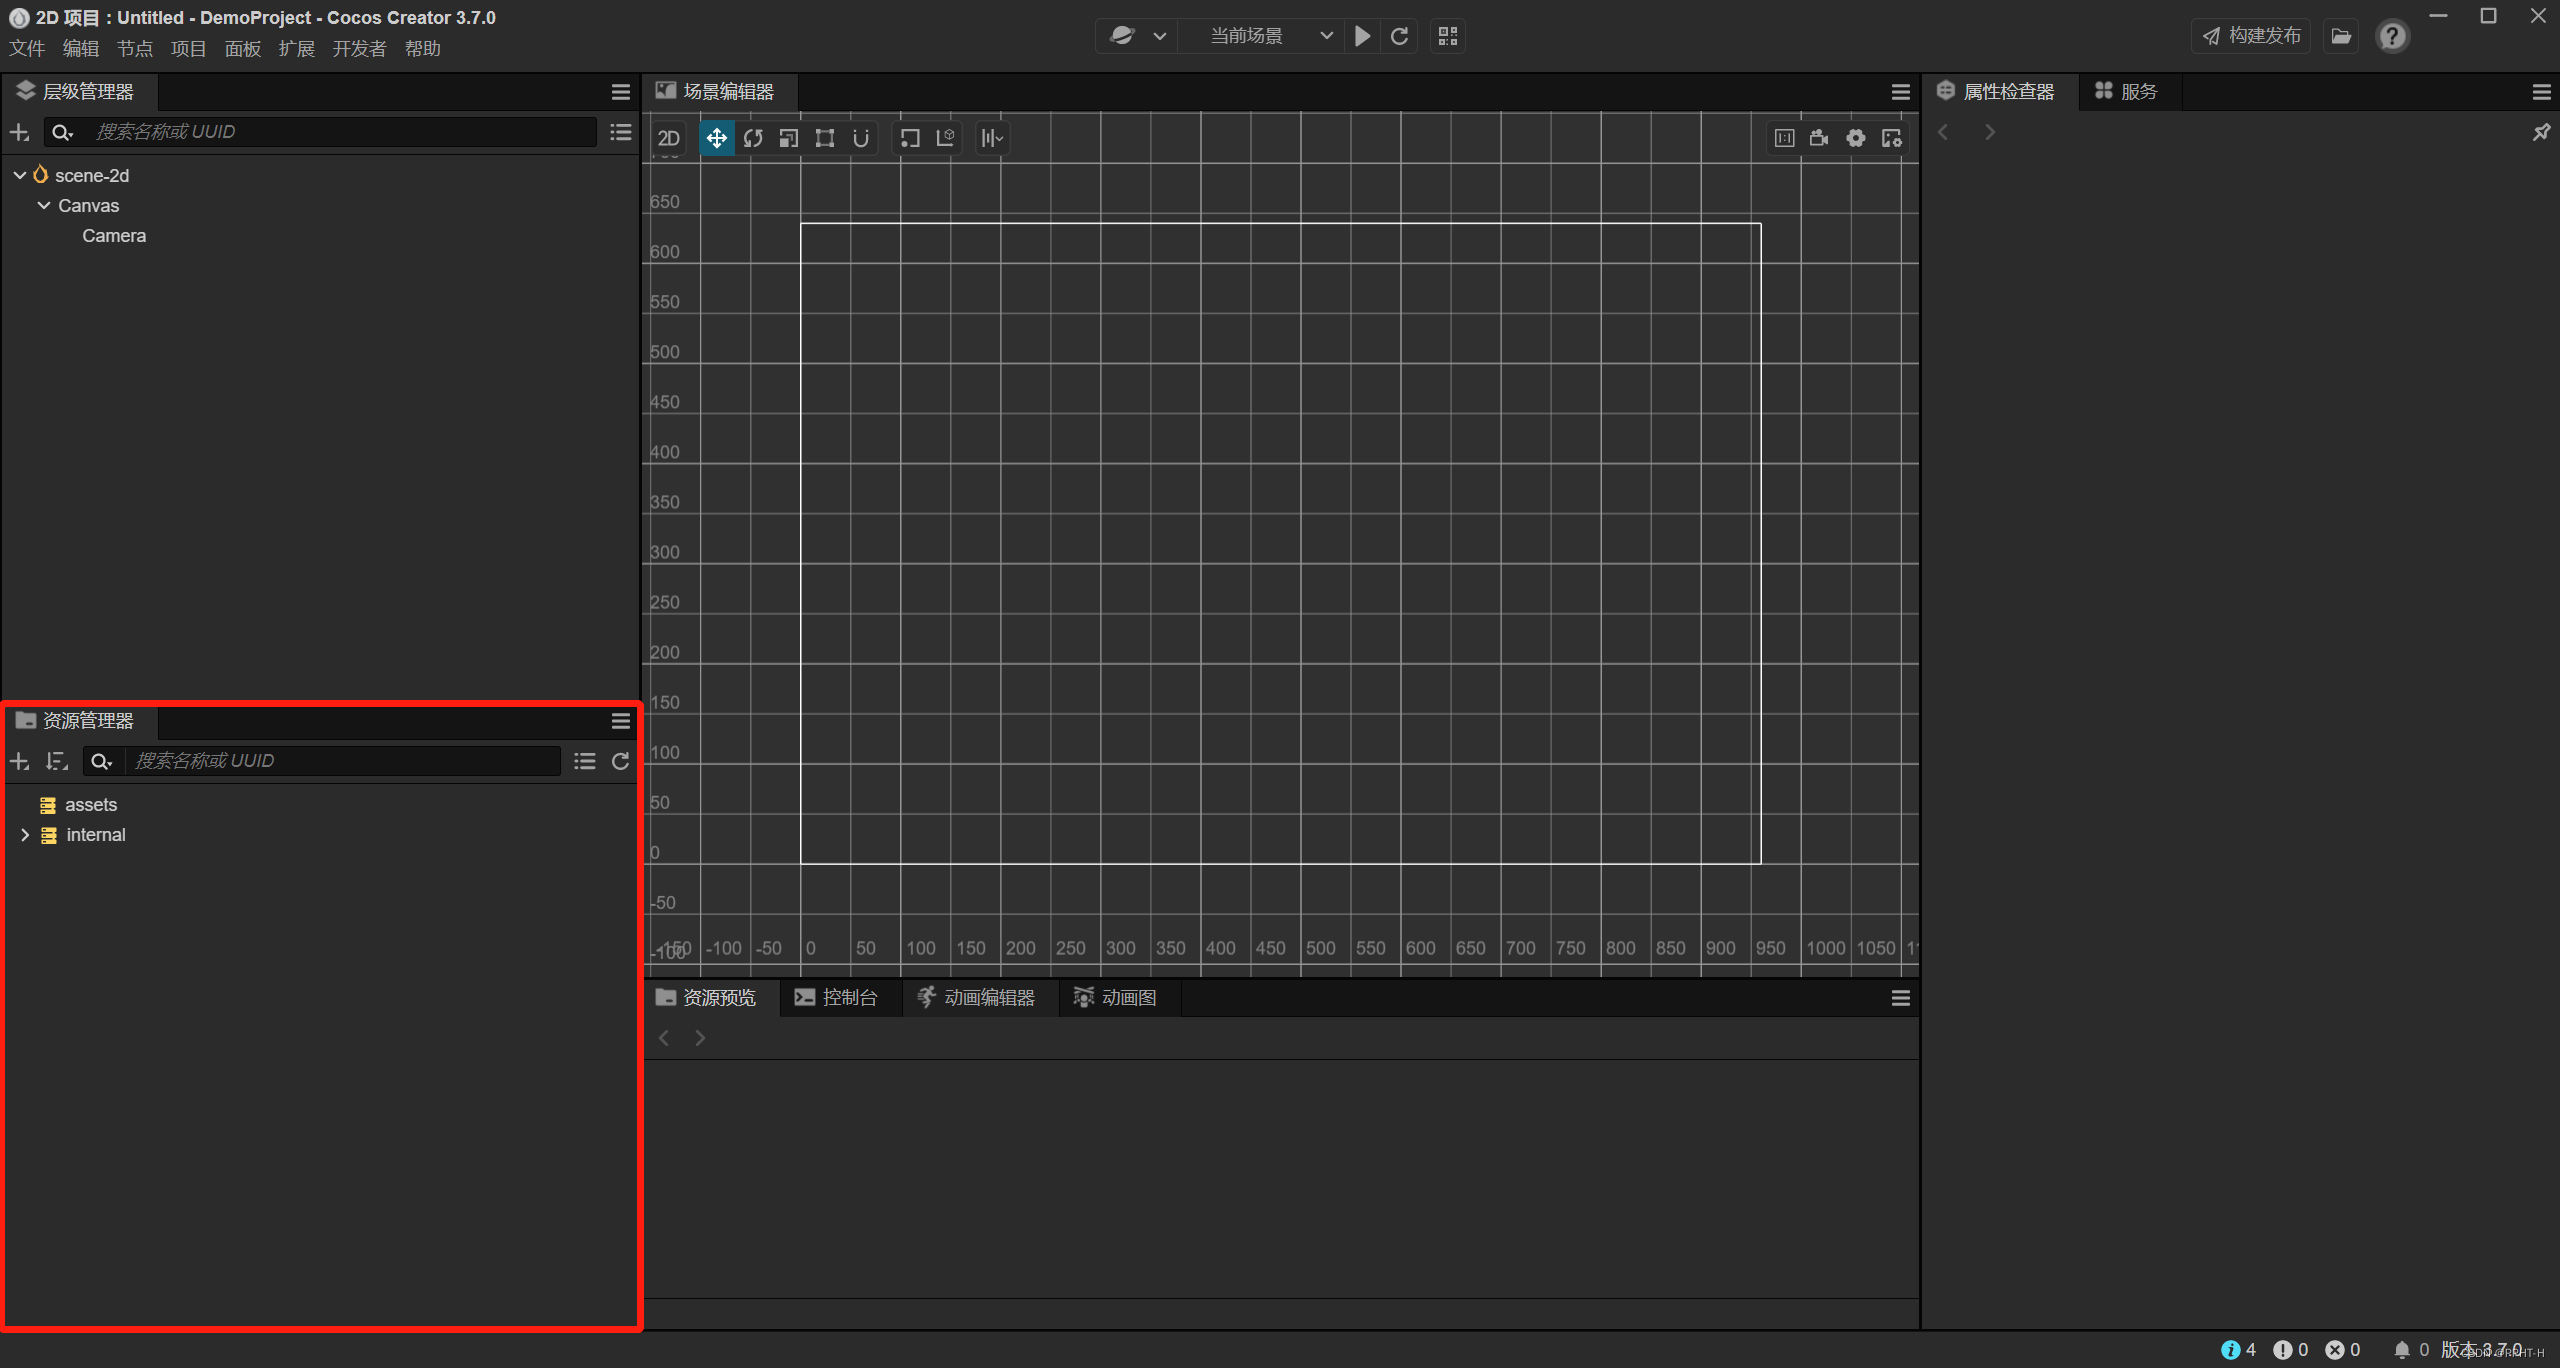The height and width of the screenshot is (1368, 2560).
Task: Toggle the 2D view mode button
Action: (x=669, y=138)
